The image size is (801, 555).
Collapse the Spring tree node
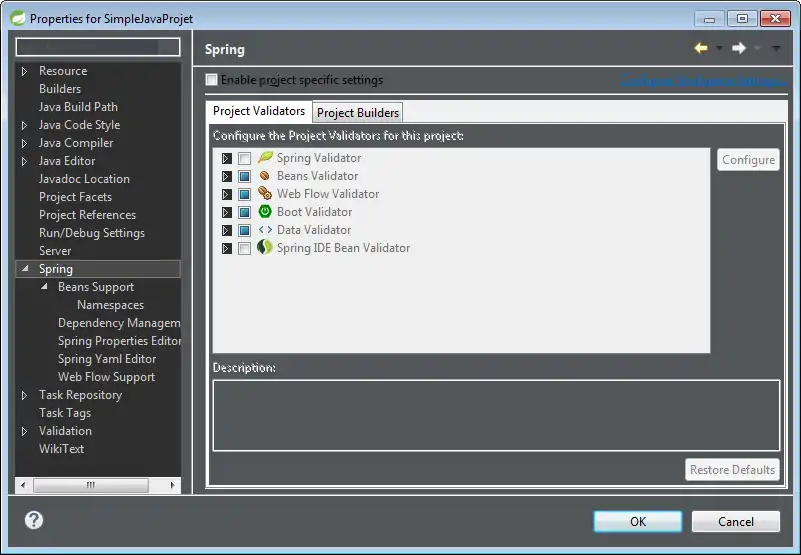pos(25,269)
